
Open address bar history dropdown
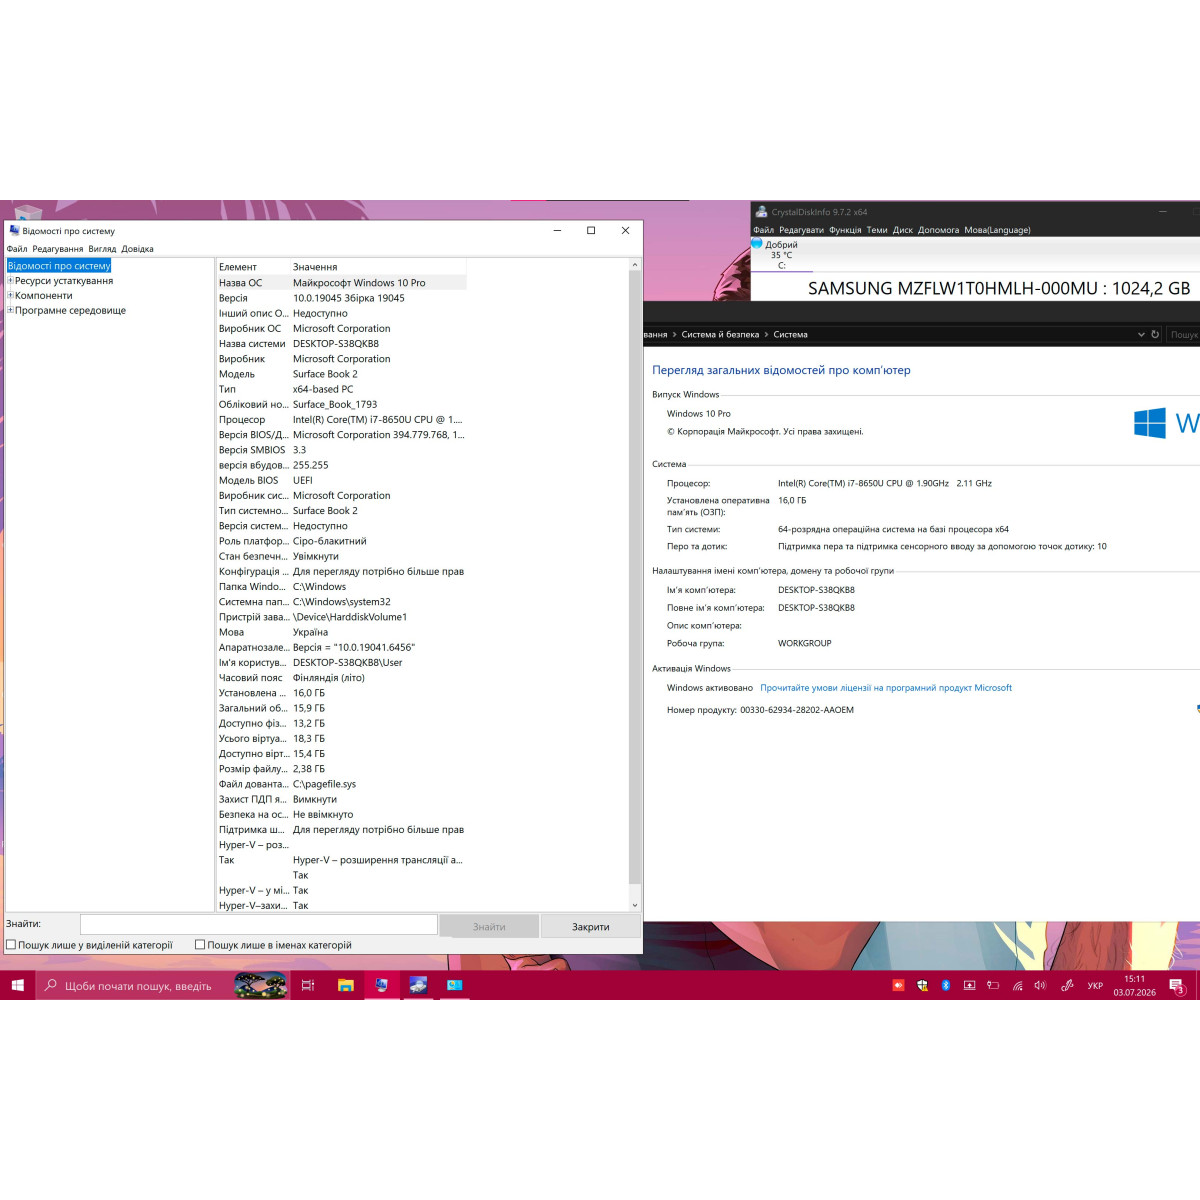[x=1141, y=334]
